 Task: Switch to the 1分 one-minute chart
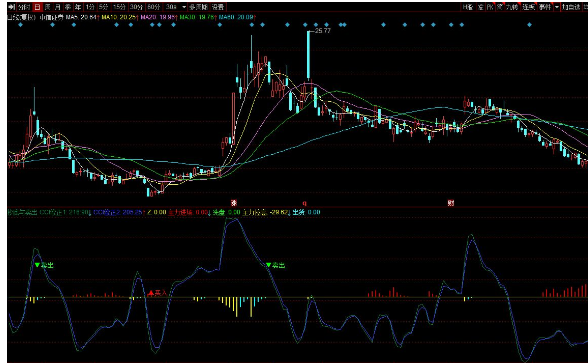[90, 7]
